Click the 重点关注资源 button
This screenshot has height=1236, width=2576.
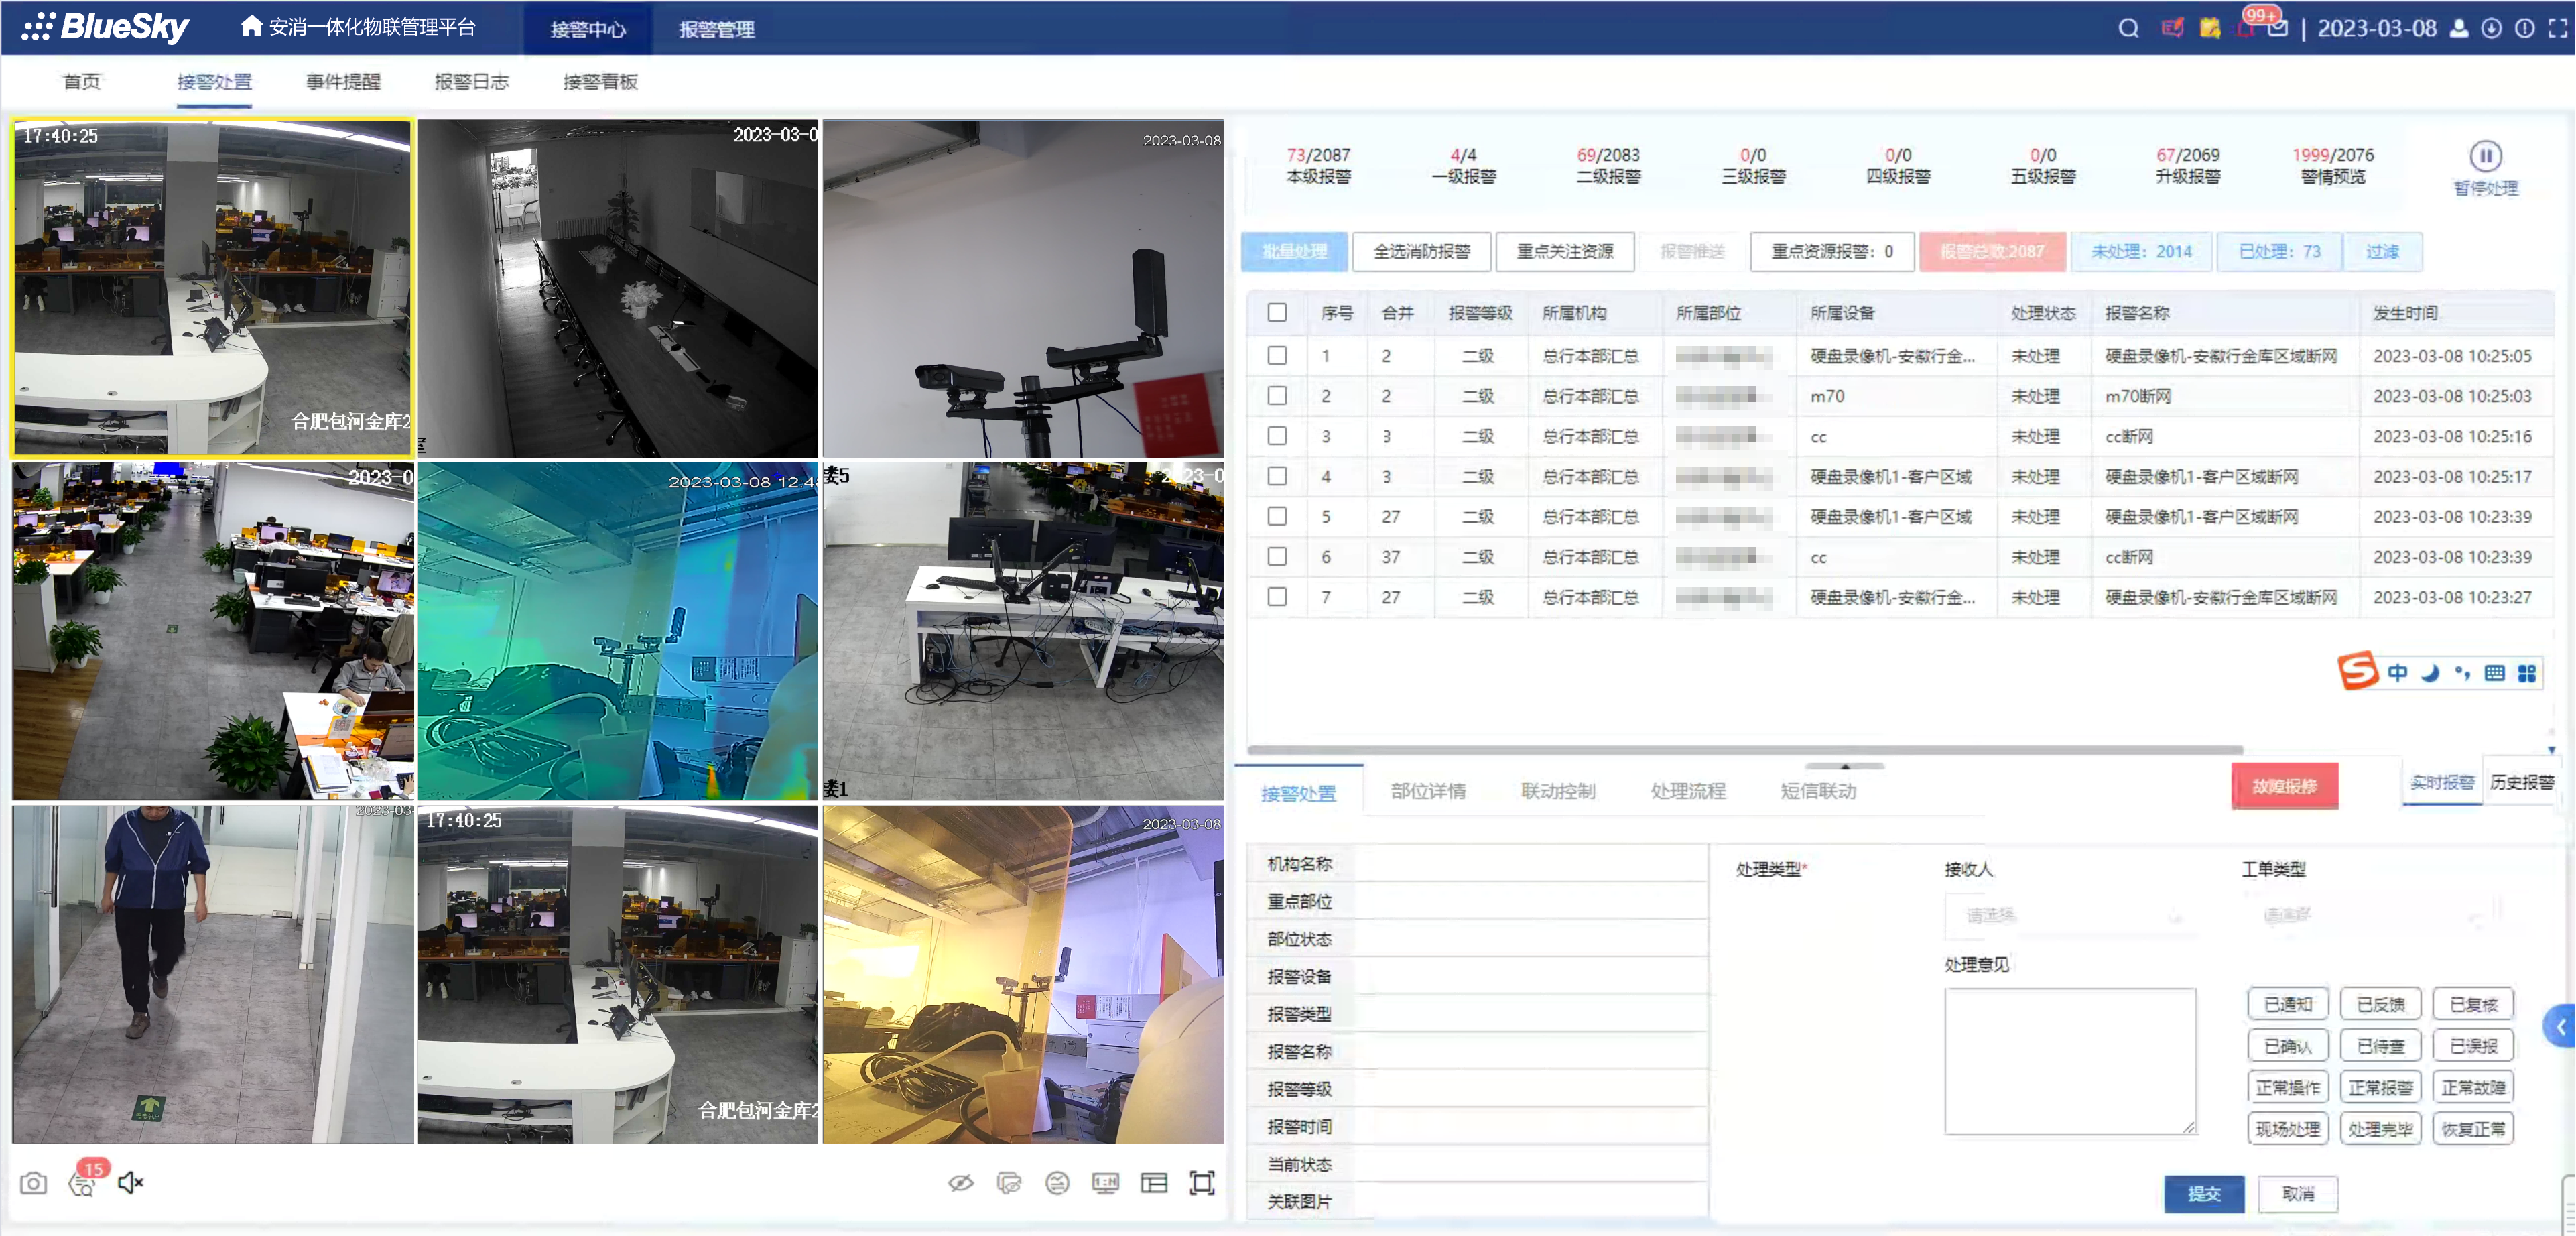pos(1565,251)
